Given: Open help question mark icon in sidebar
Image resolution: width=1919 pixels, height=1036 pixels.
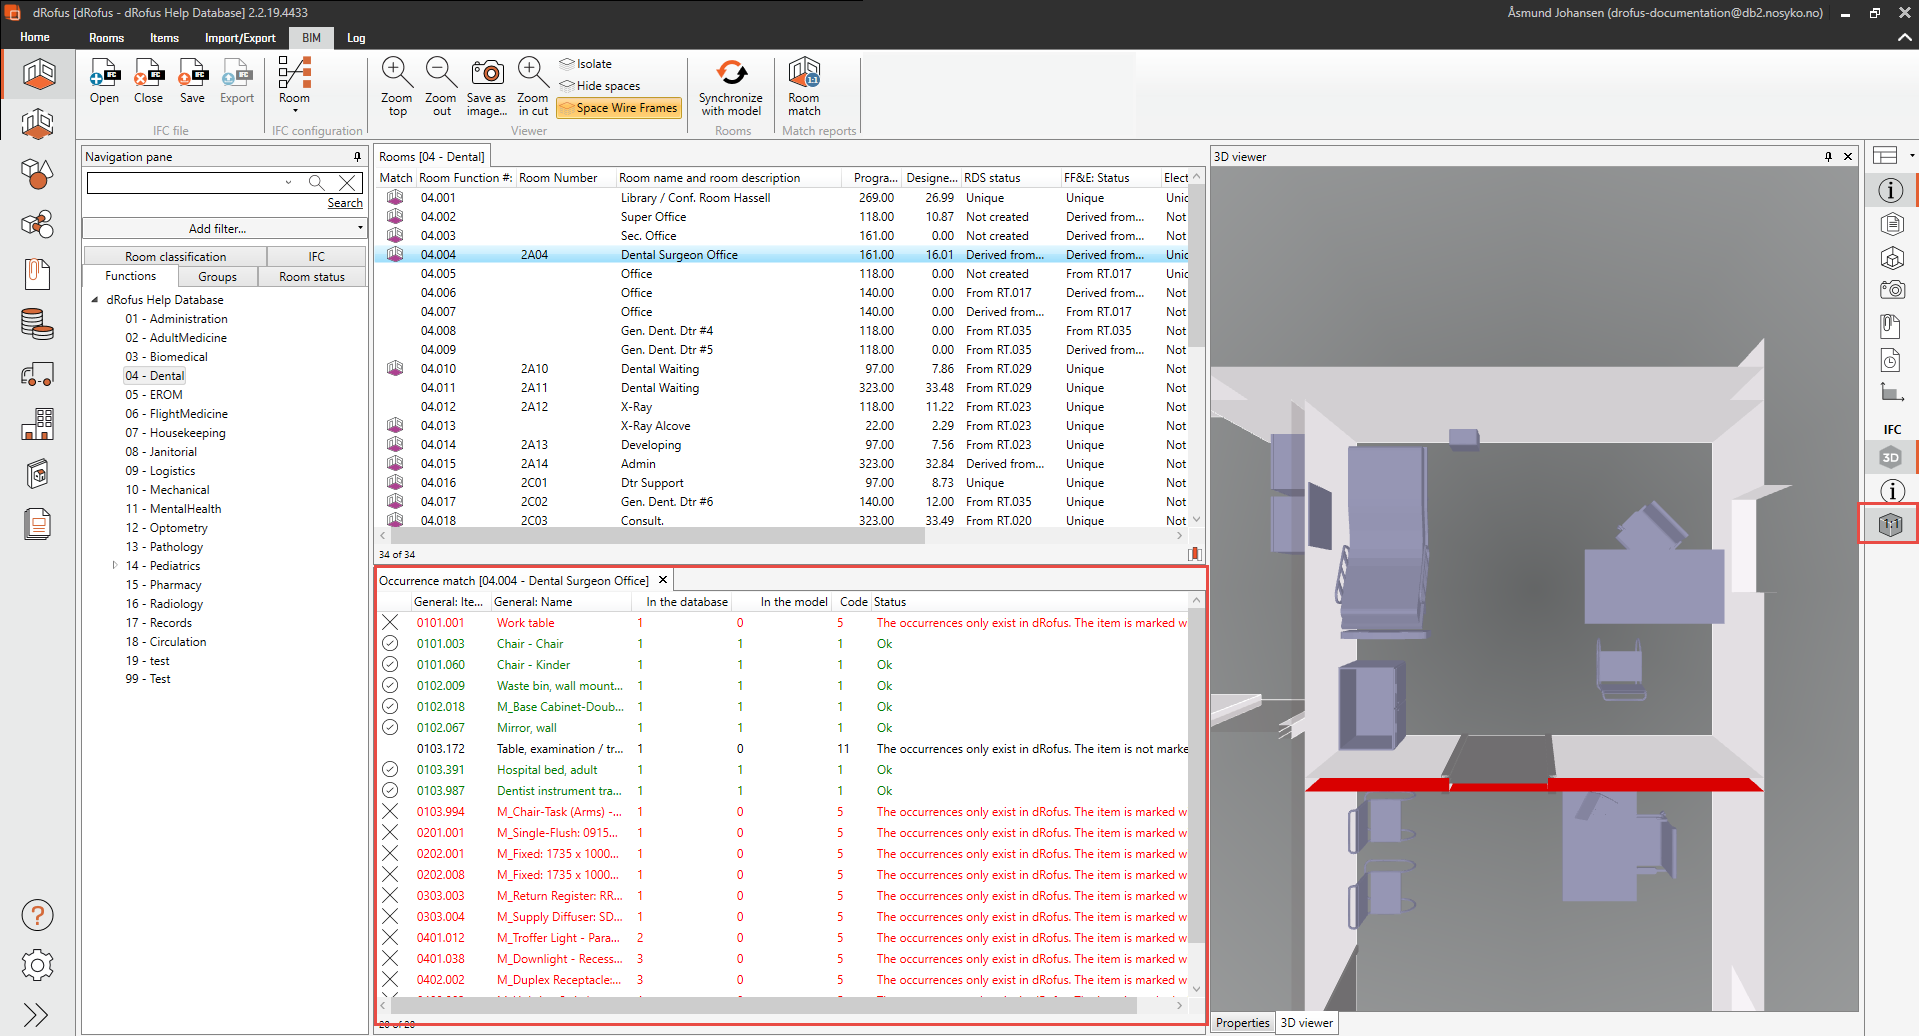Looking at the screenshot, I should click(37, 915).
